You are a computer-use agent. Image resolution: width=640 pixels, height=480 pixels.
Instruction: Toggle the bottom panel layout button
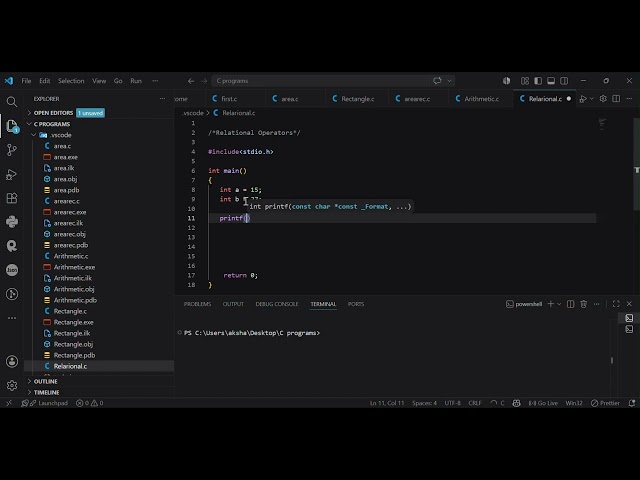tap(551, 81)
